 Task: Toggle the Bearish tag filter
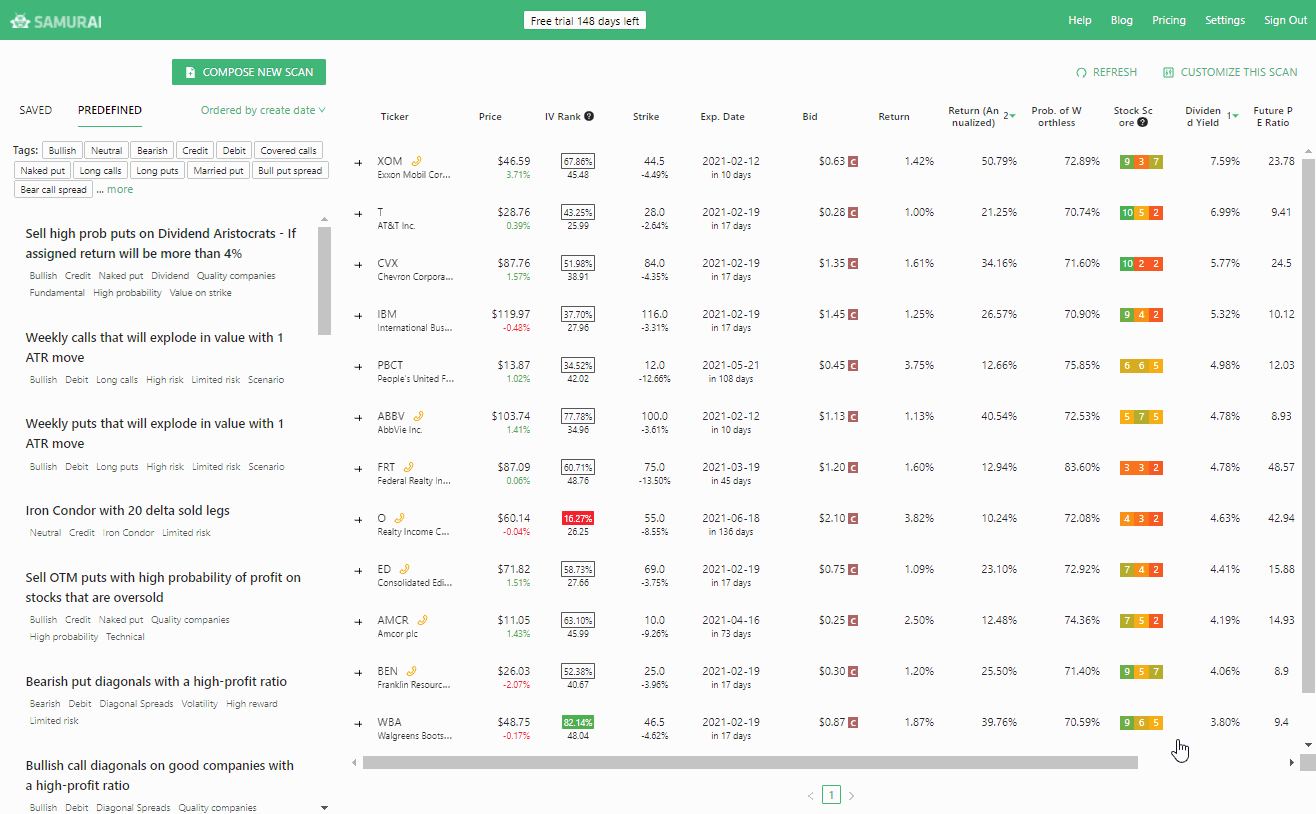[152, 151]
